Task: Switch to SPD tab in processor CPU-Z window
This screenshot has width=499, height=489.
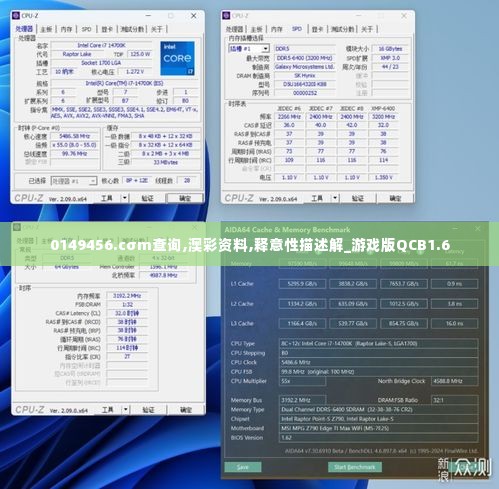Action: tap(86, 29)
